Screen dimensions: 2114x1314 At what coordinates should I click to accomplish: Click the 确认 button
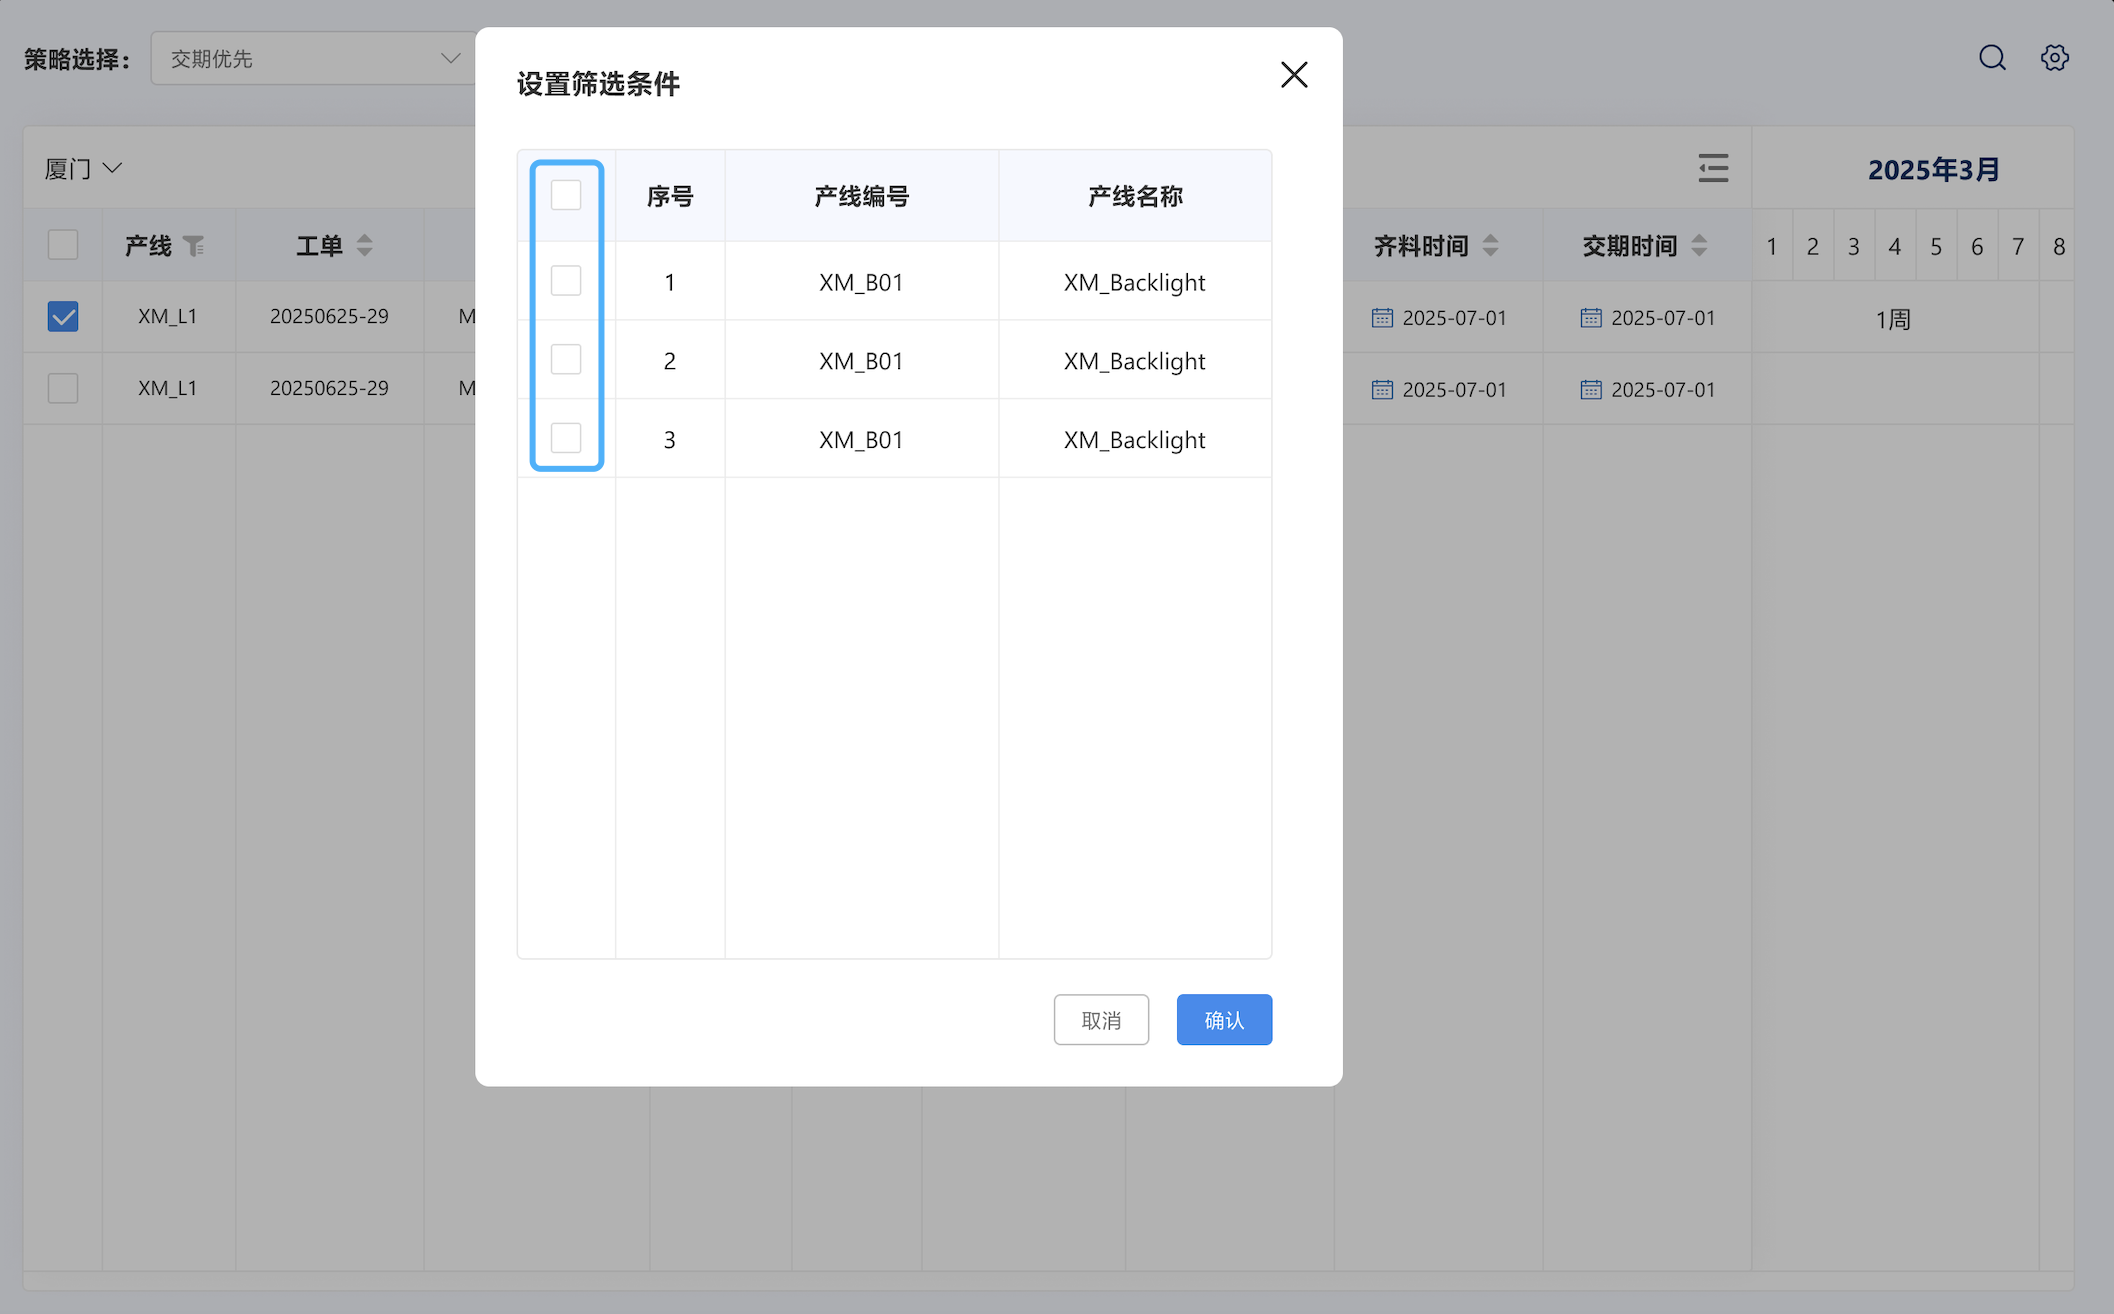tap(1224, 1020)
